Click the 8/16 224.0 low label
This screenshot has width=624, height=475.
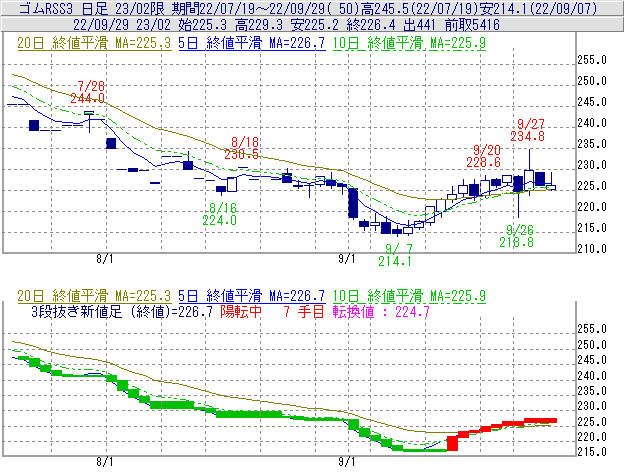220,214
